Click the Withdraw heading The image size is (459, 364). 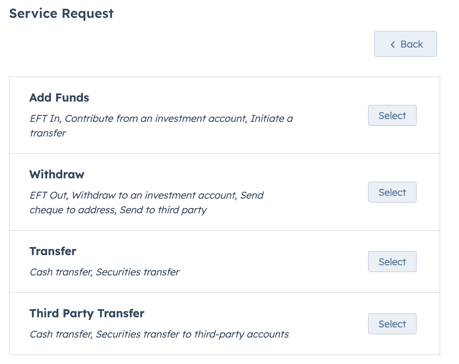57,174
